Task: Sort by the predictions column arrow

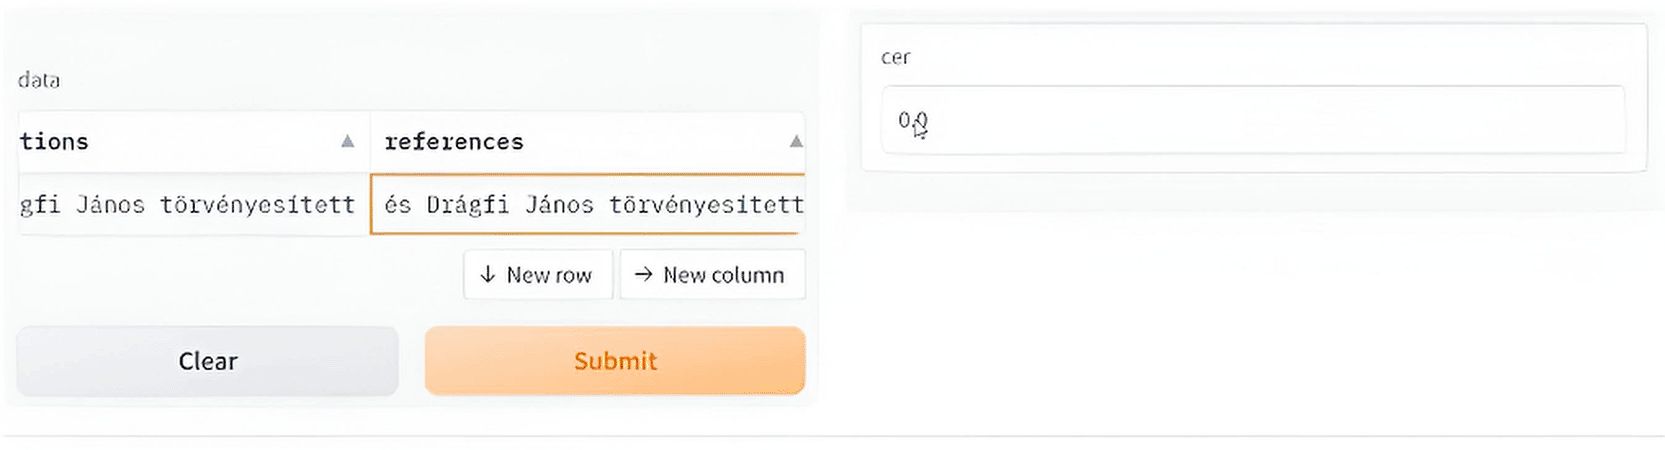Action: 347,141
